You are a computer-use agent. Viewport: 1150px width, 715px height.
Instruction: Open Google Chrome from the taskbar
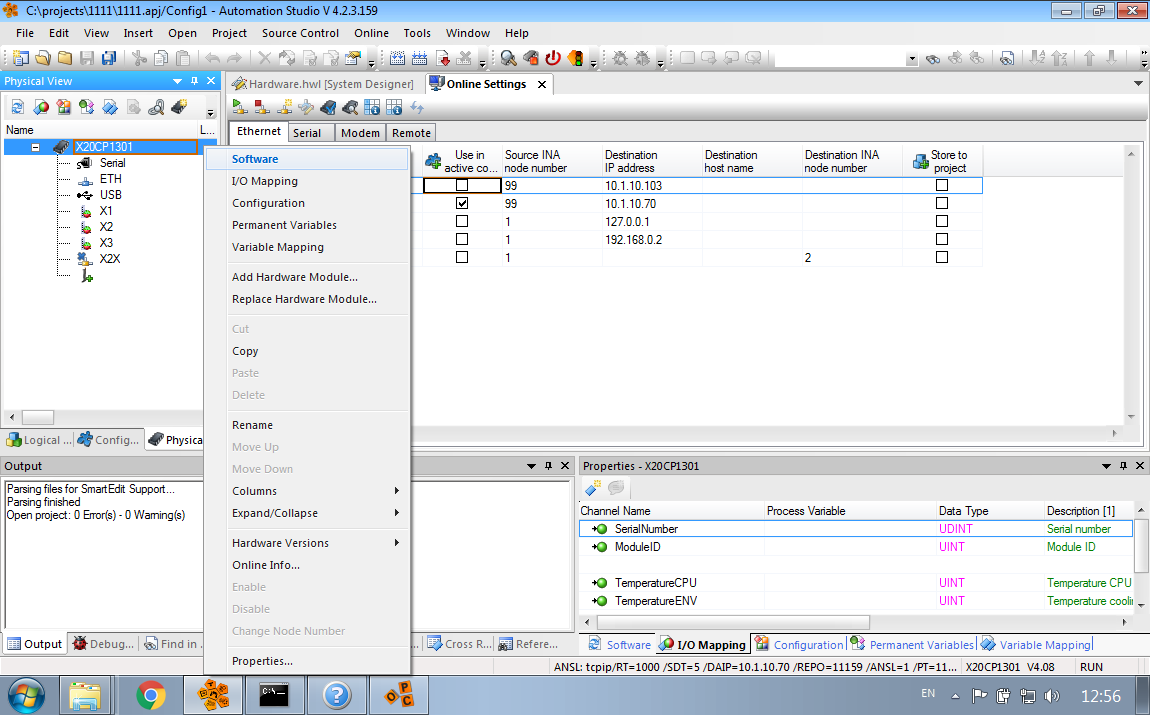(x=150, y=695)
